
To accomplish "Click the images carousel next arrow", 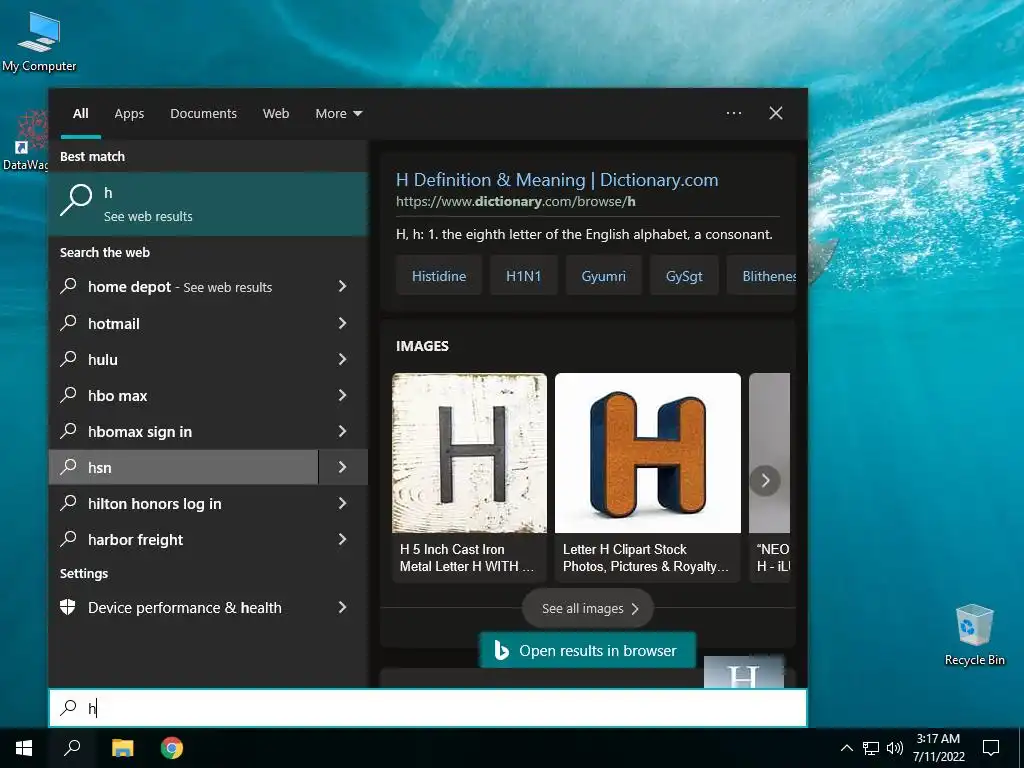I will coord(765,481).
